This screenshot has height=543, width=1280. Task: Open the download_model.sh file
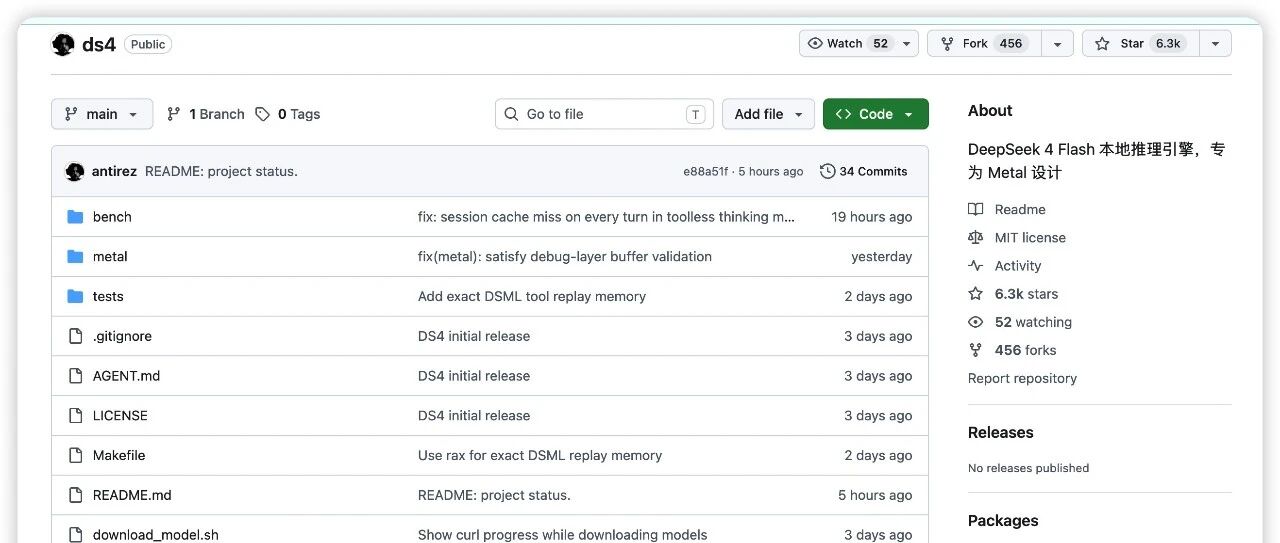coord(156,535)
